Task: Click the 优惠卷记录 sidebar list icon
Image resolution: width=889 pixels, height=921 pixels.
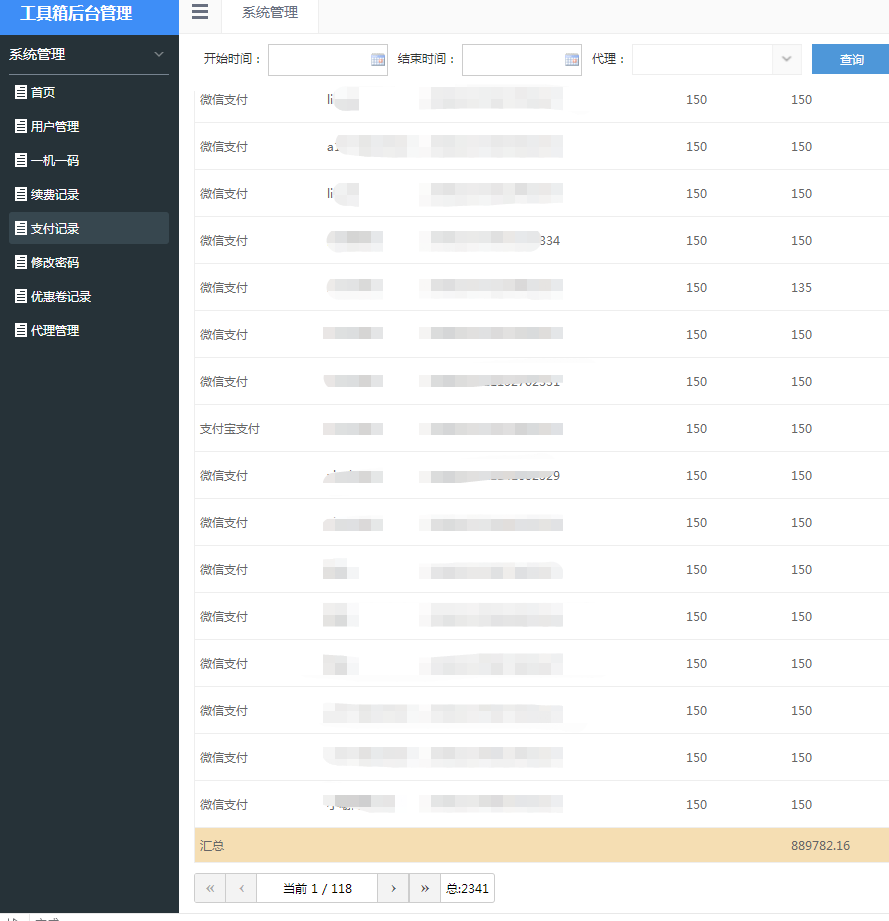Action: [x=21, y=296]
